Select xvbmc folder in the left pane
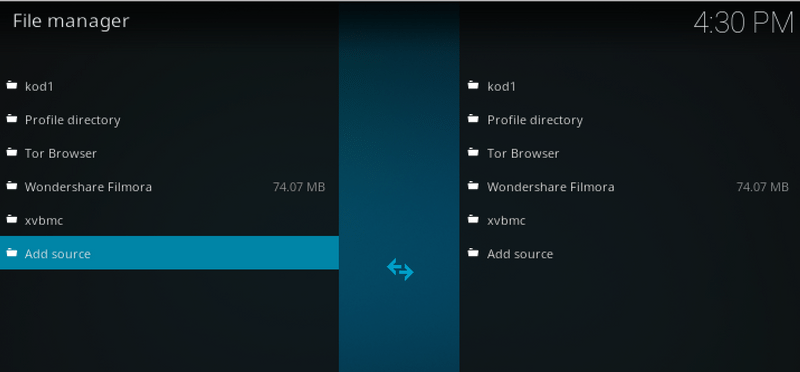The image size is (800, 372). tap(169, 220)
